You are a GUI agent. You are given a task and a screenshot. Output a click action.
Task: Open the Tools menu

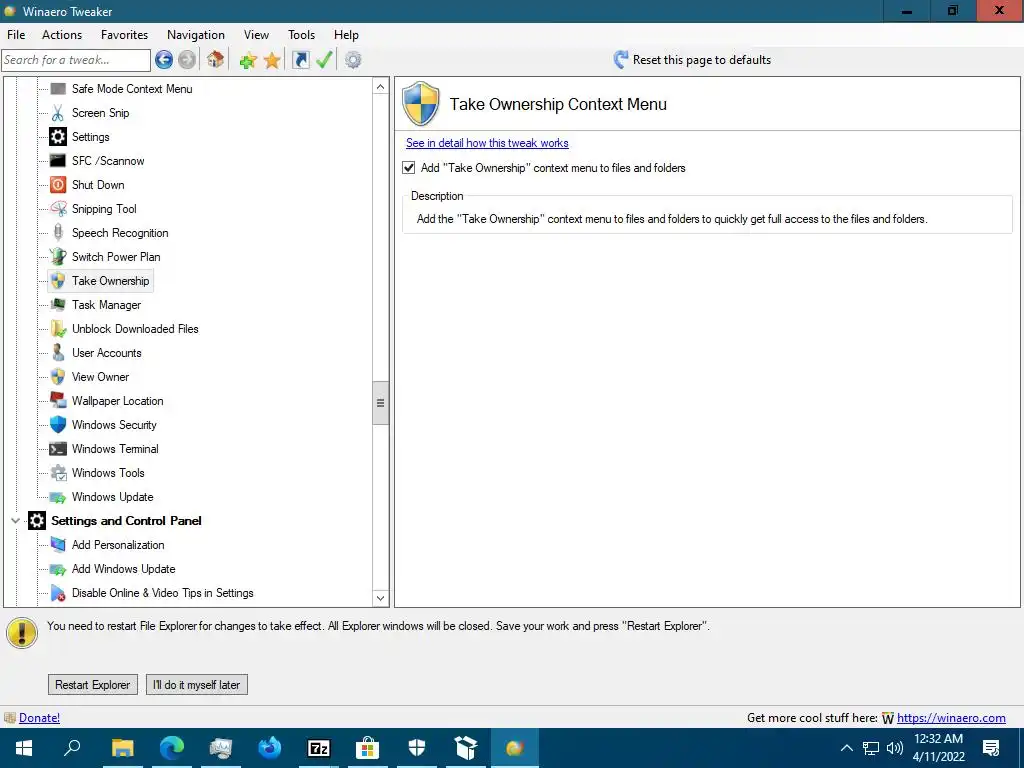click(301, 35)
